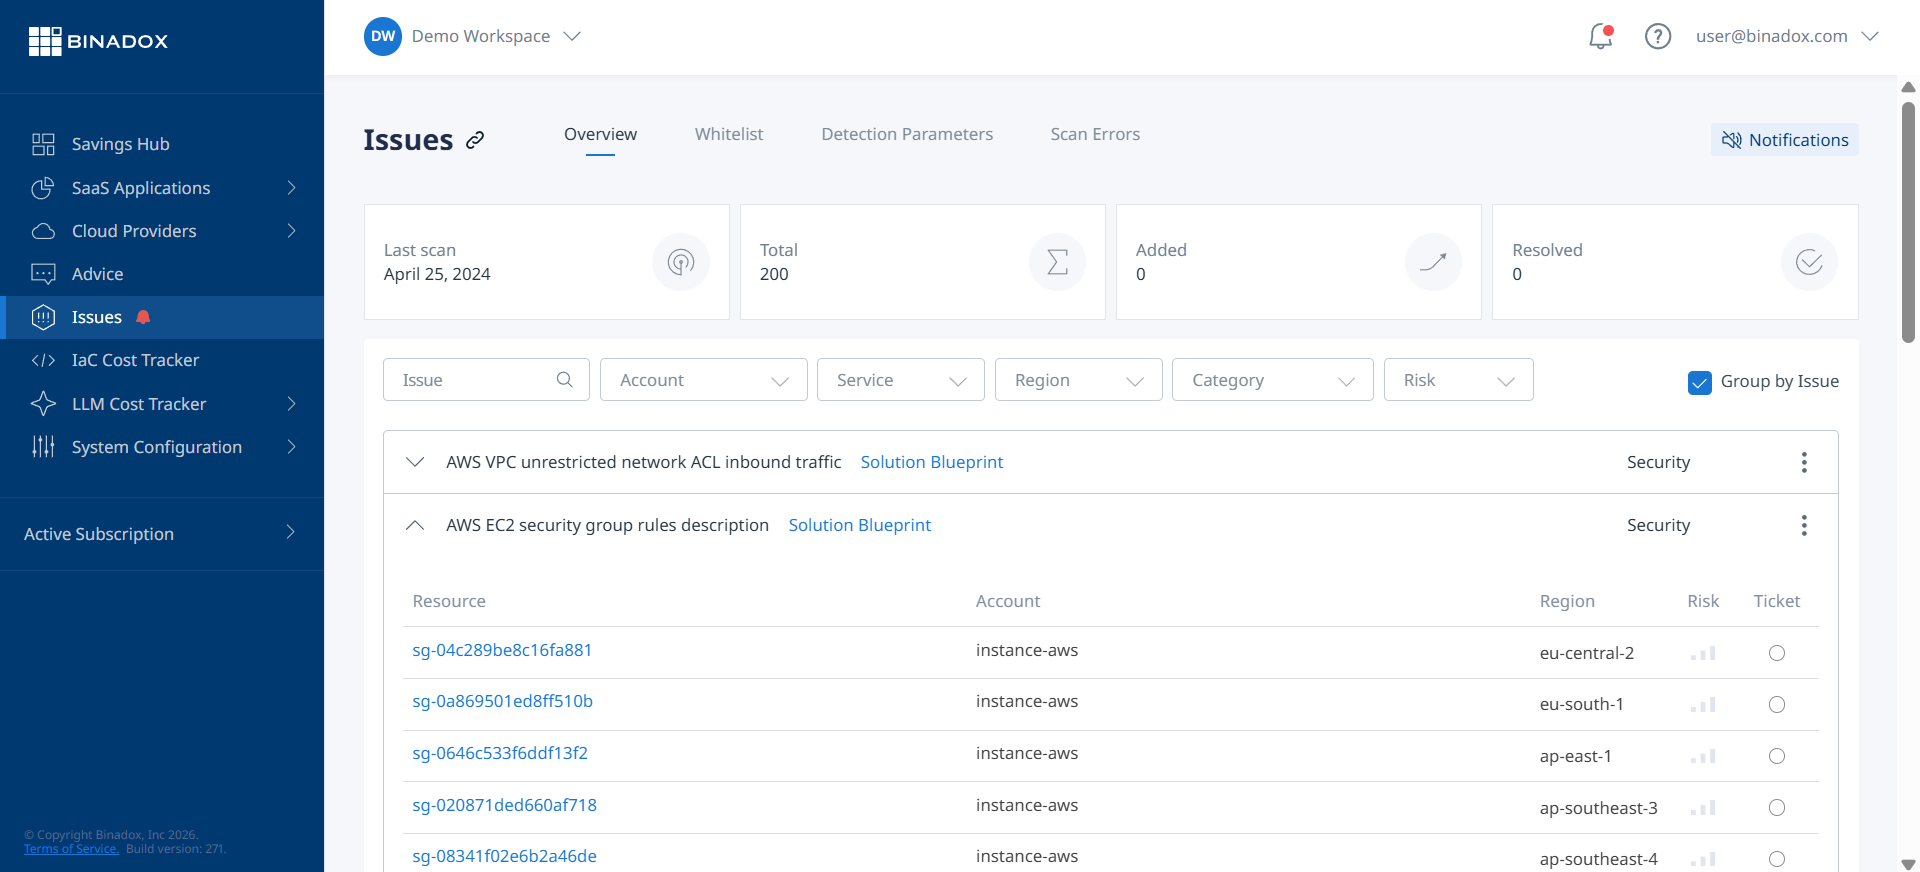Expand SaaS Applications submenu chevron
This screenshot has height=872, width=1920.
pos(292,188)
